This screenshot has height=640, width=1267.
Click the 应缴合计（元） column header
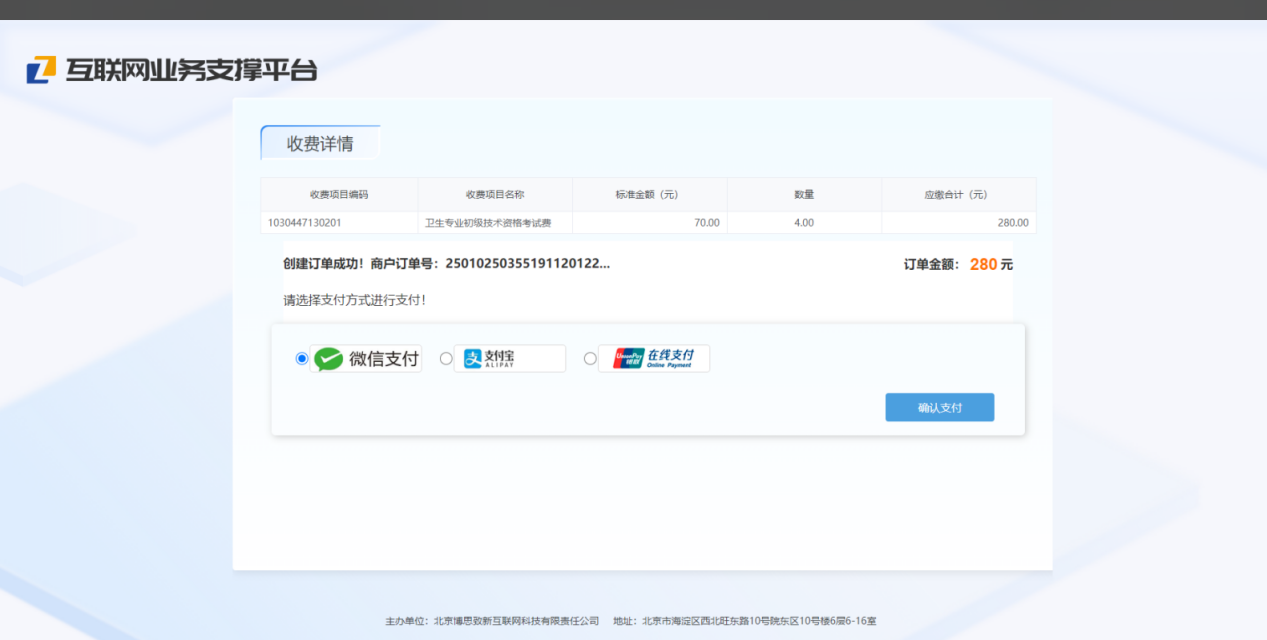958,195
